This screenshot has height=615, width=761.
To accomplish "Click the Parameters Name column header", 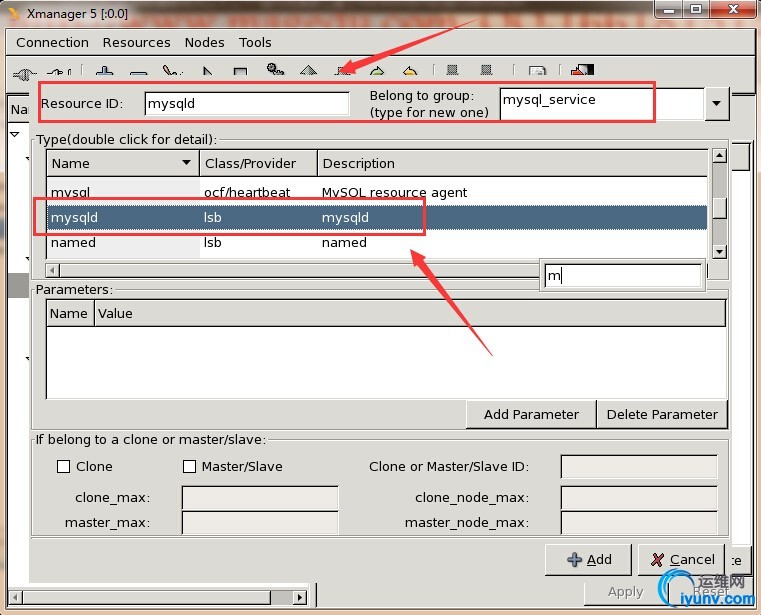I will point(70,314).
